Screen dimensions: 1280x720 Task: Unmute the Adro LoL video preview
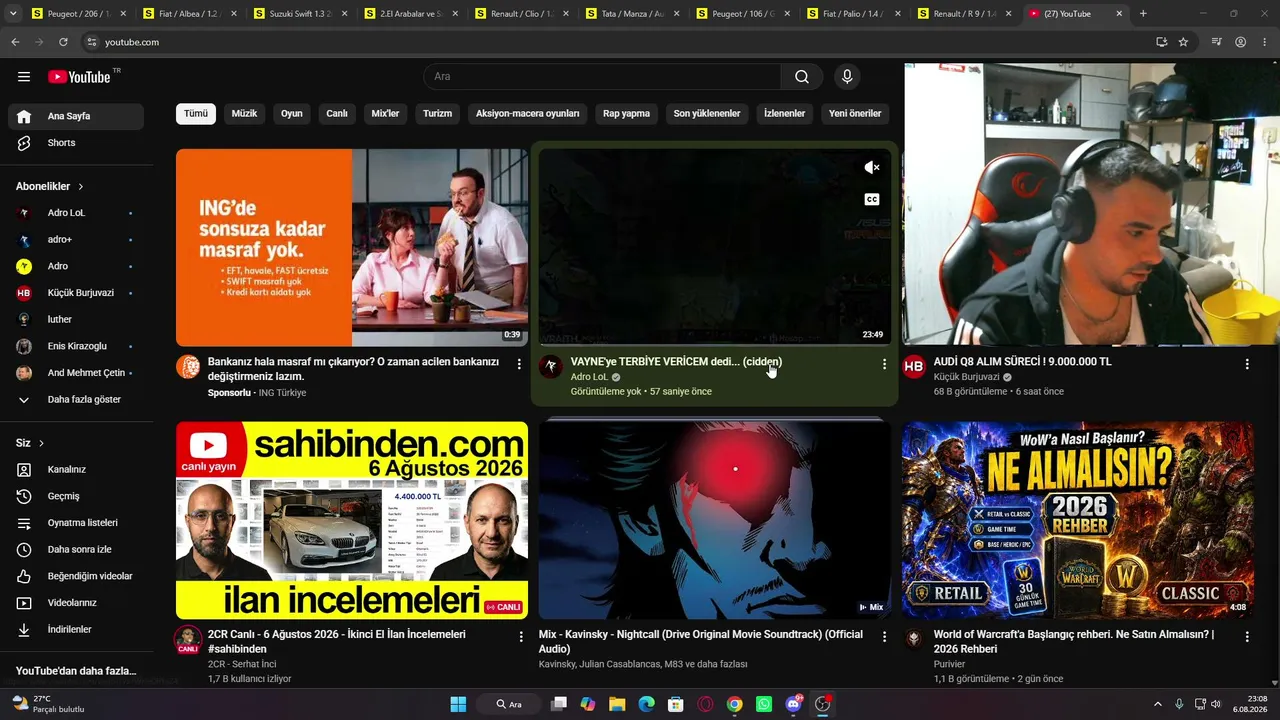(872, 168)
